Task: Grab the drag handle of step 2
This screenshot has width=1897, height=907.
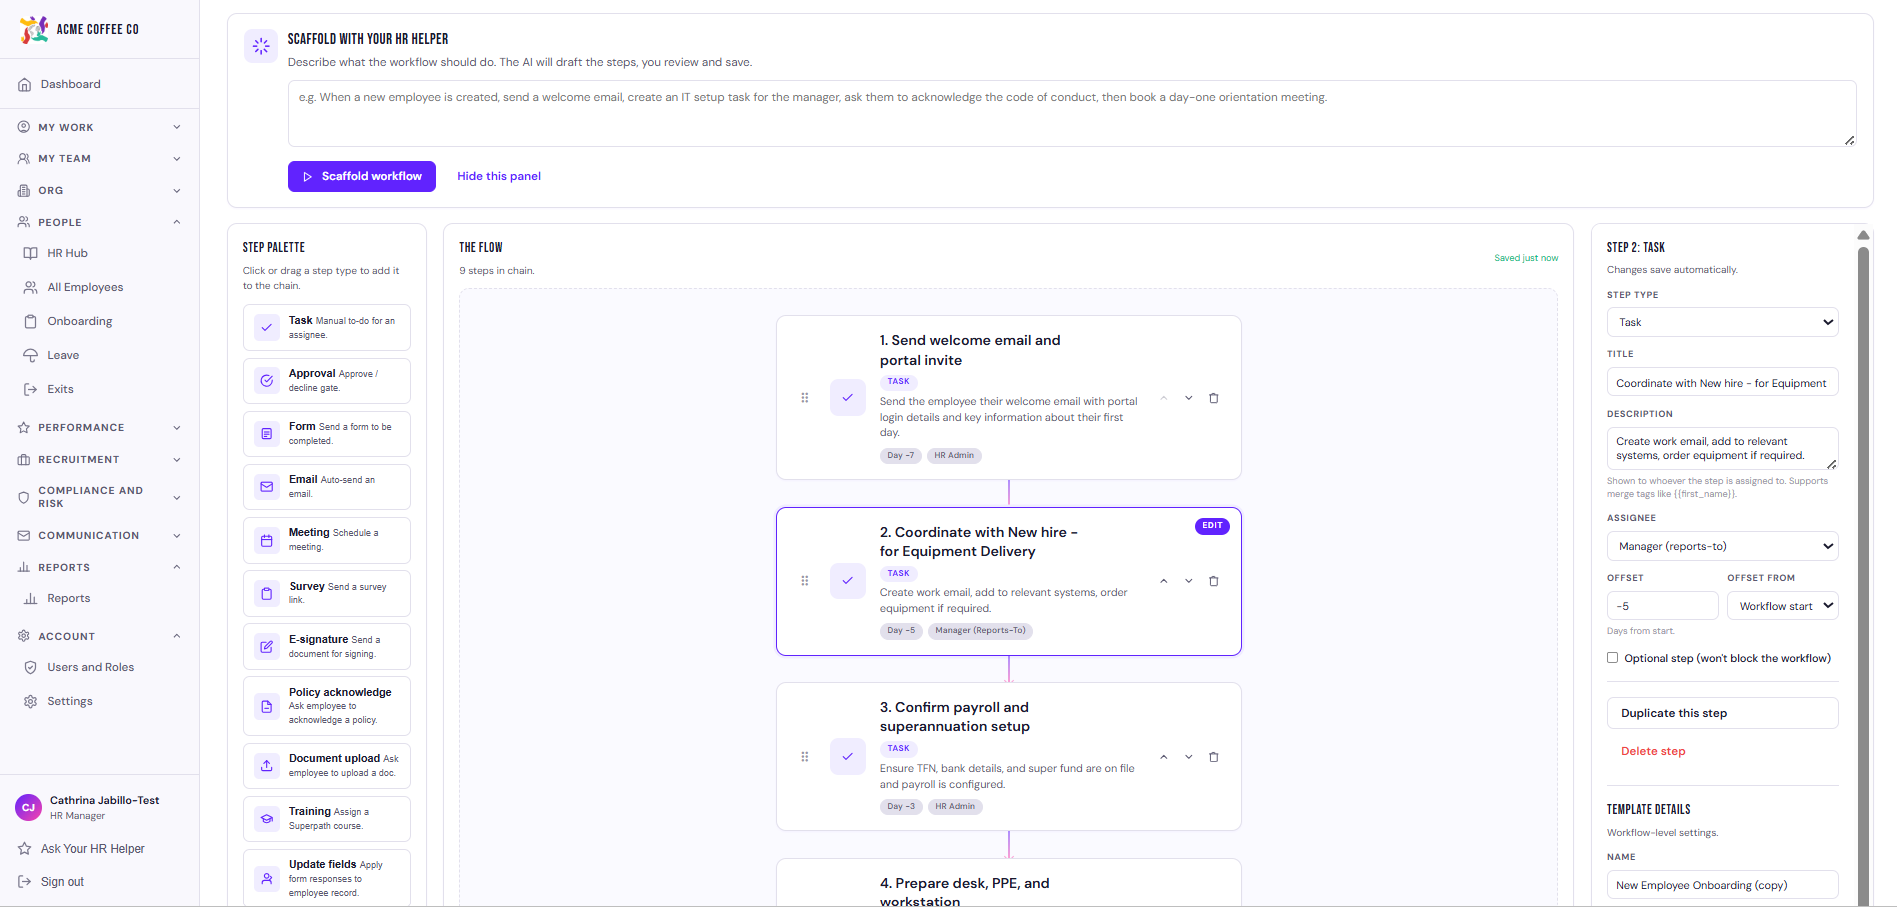Action: tap(805, 581)
